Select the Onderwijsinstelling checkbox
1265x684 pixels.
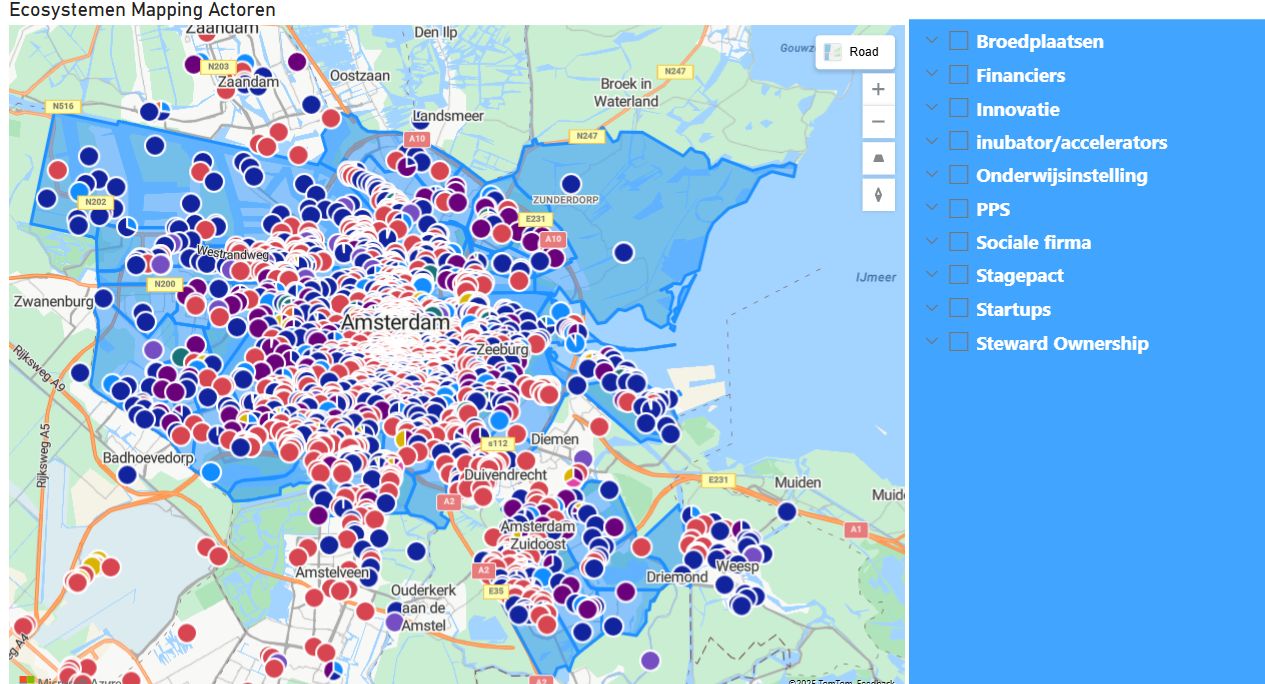coord(959,175)
